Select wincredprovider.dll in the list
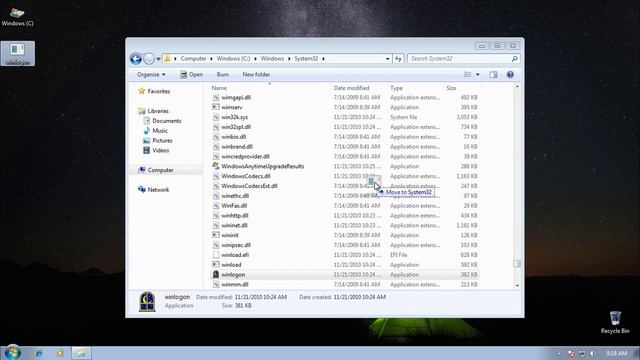Screen dimensions: 640x360 click(x=245, y=156)
